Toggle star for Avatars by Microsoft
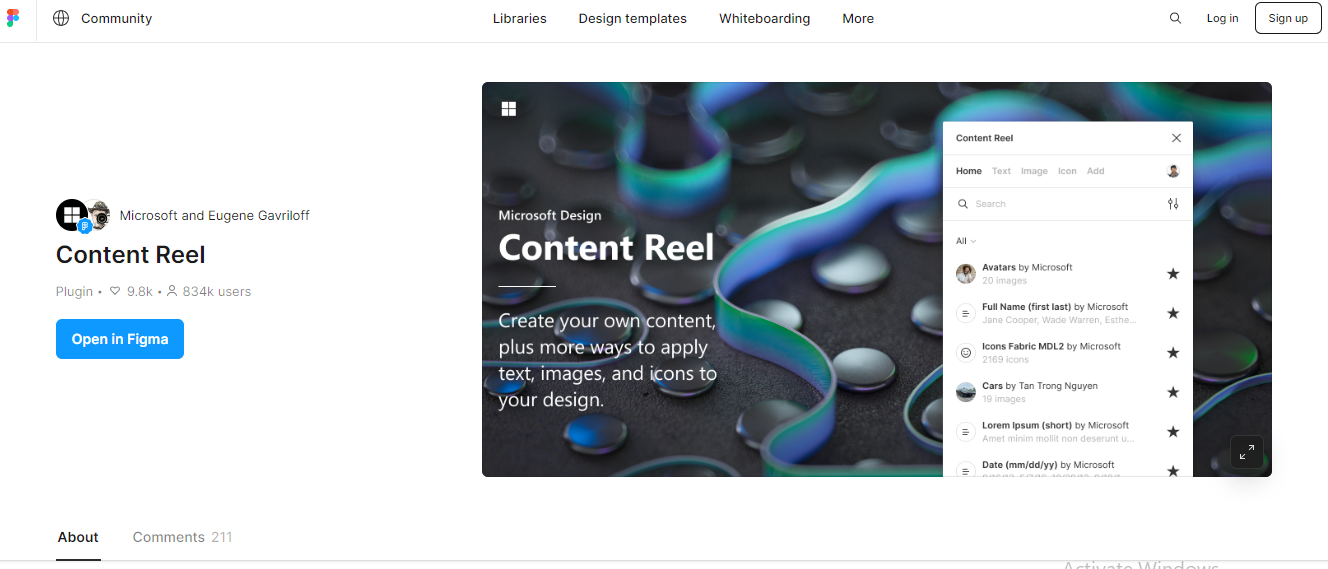1328x569 pixels. click(x=1173, y=274)
